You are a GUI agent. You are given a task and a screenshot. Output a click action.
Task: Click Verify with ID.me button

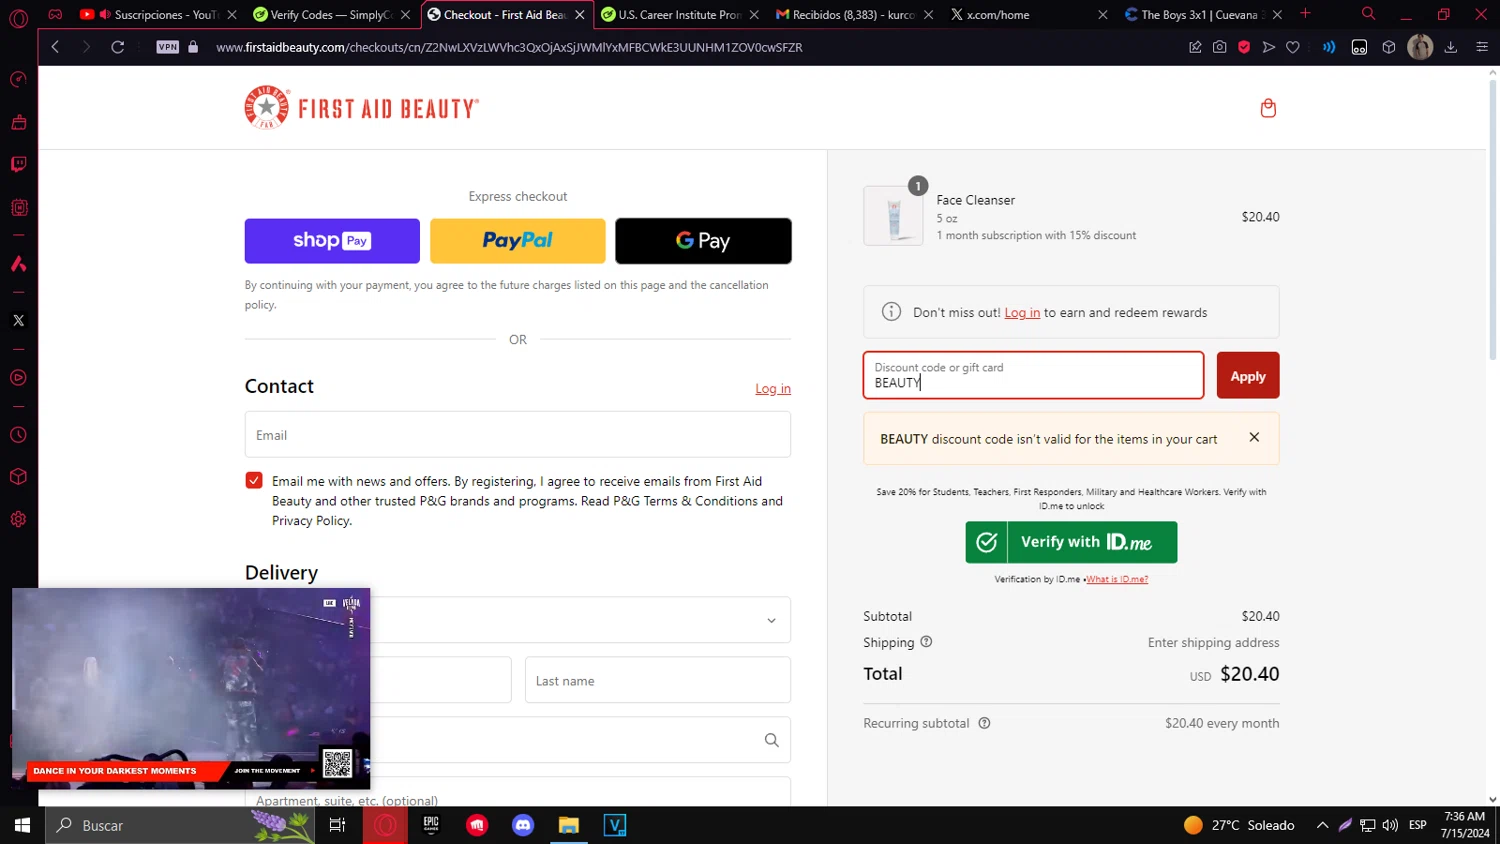pyautogui.click(x=1071, y=542)
